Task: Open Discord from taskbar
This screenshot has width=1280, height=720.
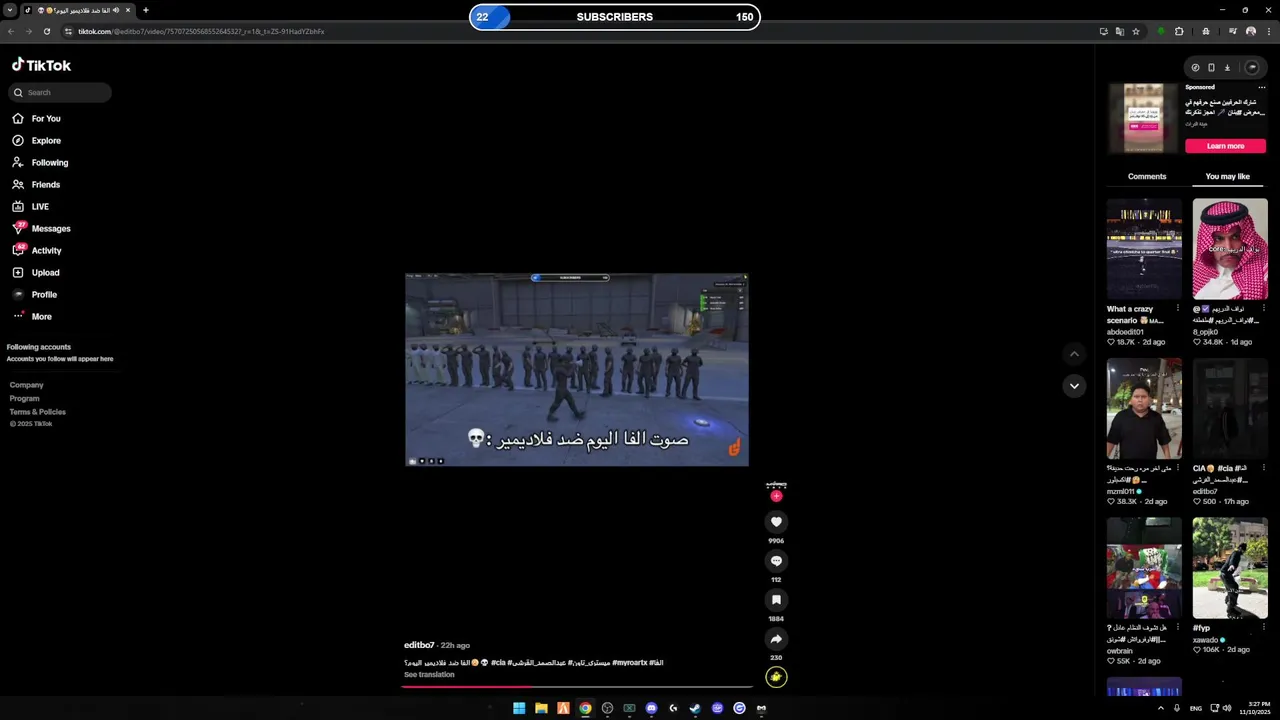Action: click(x=651, y=708)
